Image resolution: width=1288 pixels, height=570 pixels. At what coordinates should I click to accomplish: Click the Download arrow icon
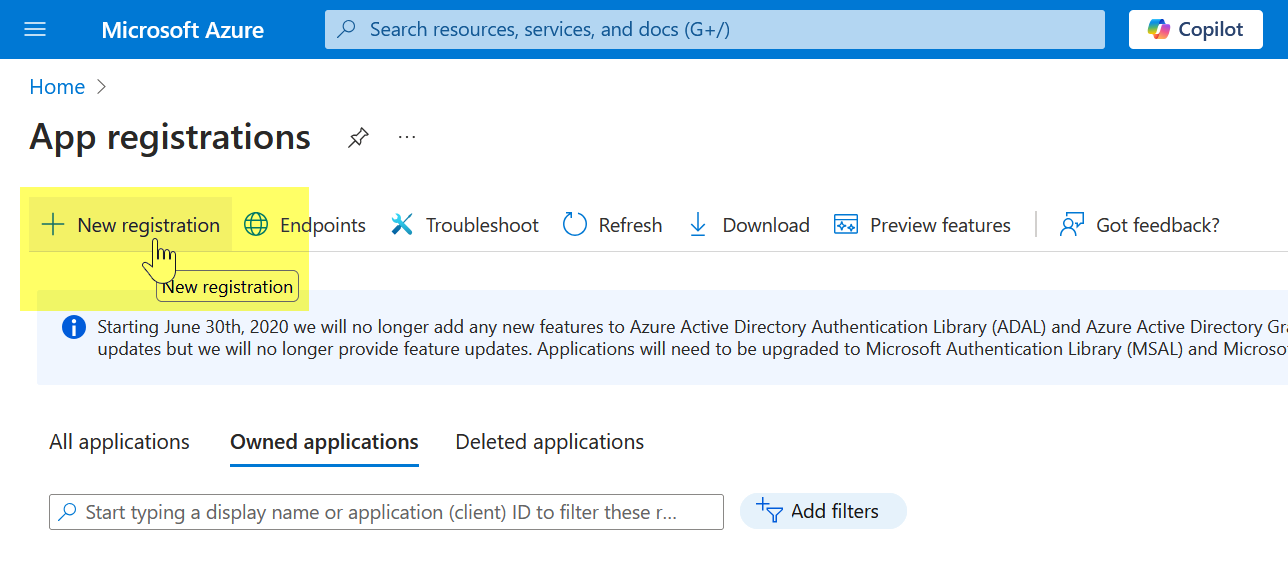click(x=698, y=225)
